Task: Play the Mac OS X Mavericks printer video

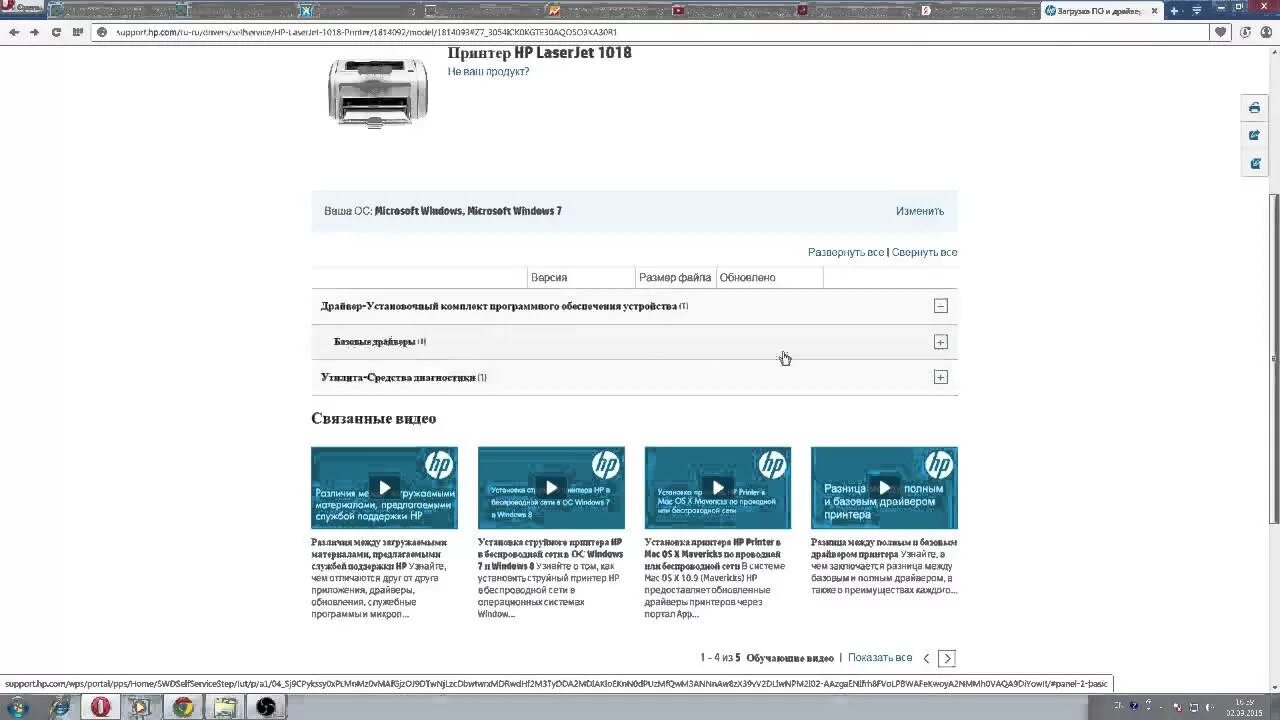Action: [x=718, y=488]
